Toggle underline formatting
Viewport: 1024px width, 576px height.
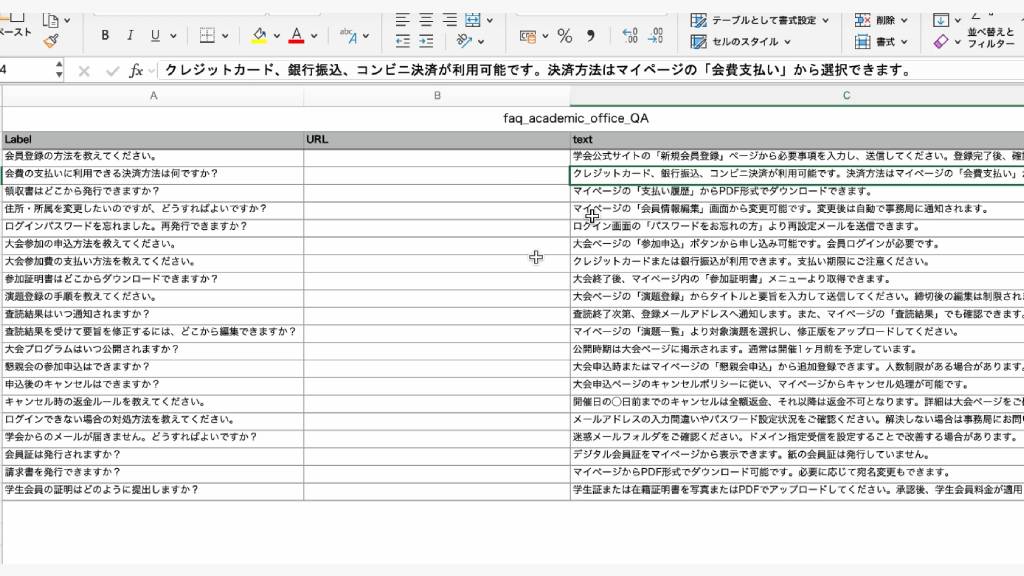[155, 36]
